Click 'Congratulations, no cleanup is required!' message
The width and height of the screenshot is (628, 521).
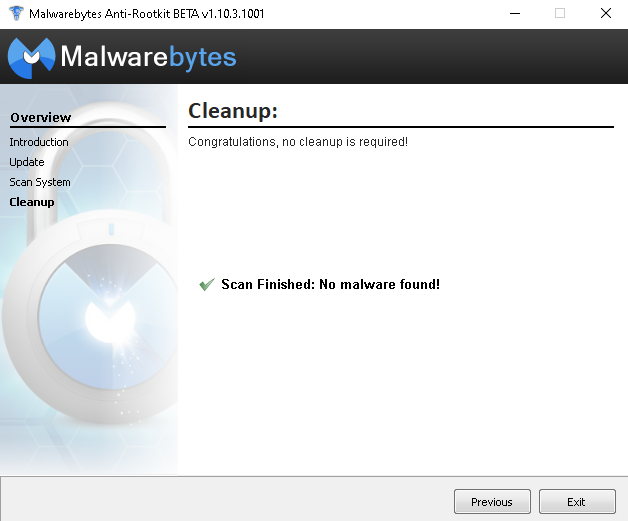click(x=298, y=142)
